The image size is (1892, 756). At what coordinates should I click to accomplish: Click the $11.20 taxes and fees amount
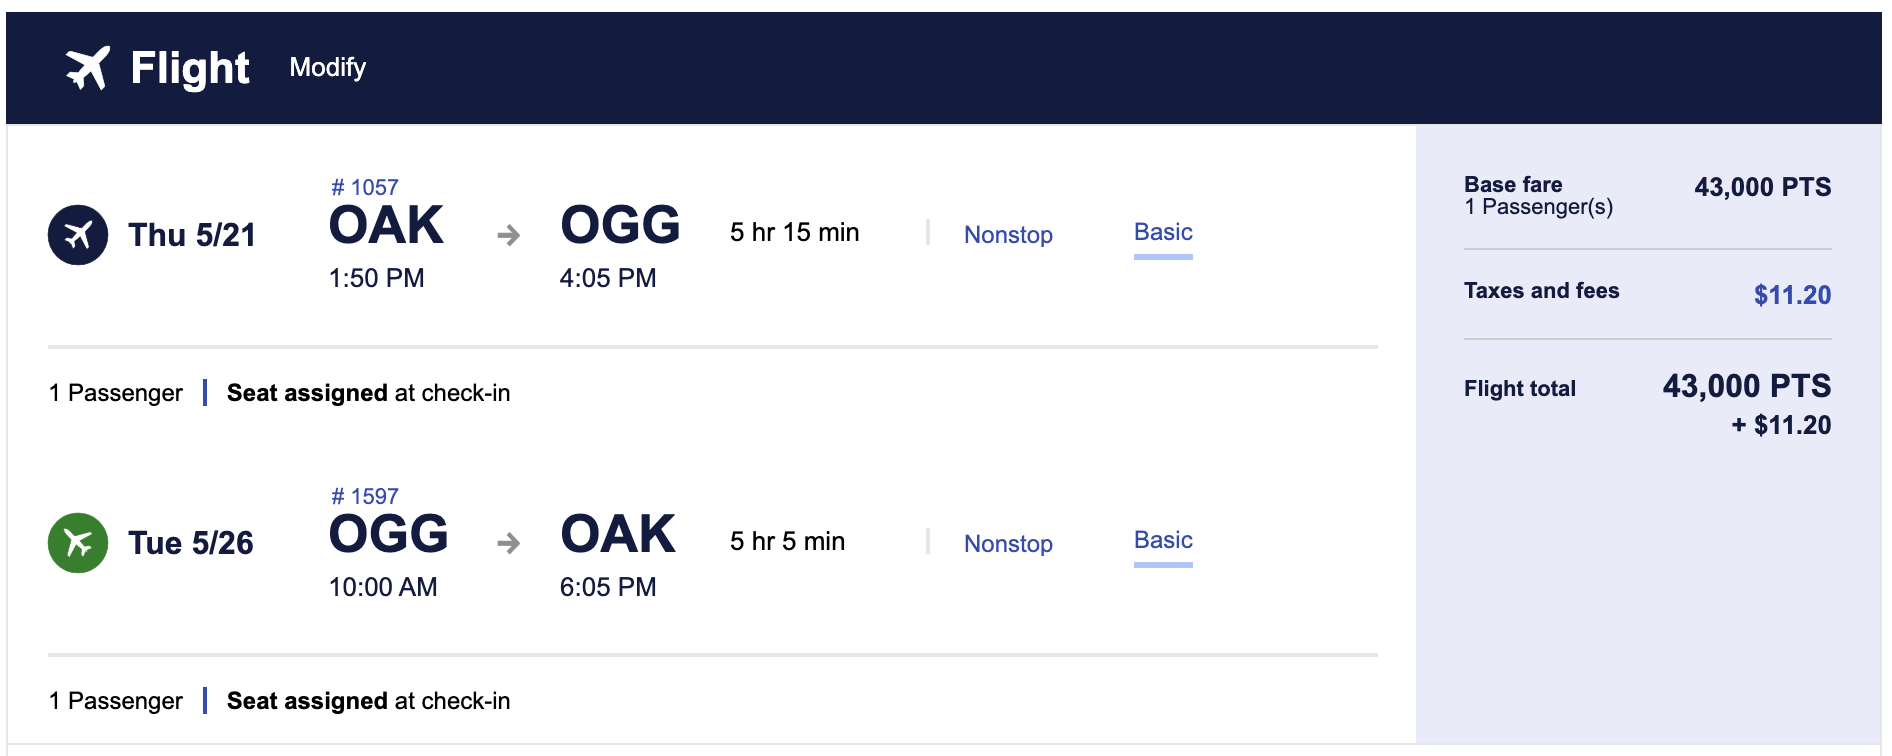pyautogui.click(x=1792, y=295)
